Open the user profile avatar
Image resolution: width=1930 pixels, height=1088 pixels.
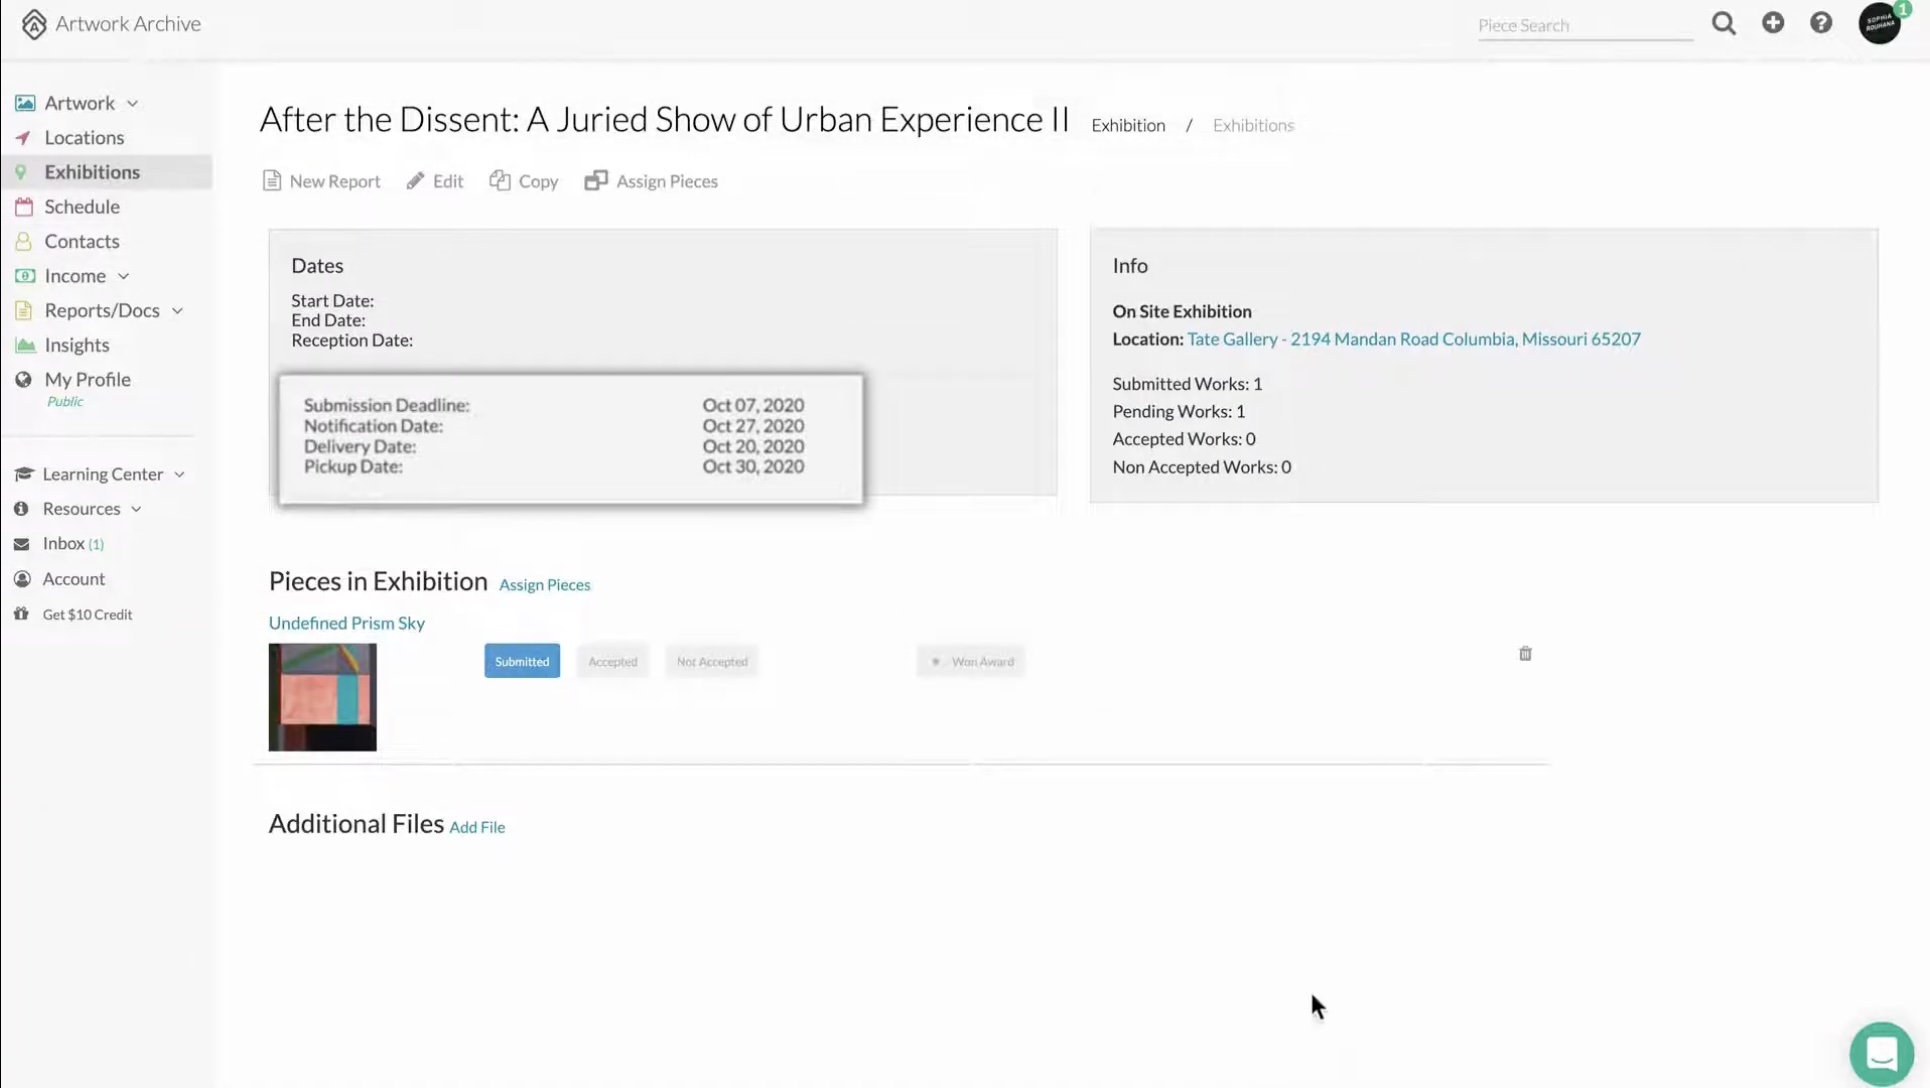(x=1879, y=23)
